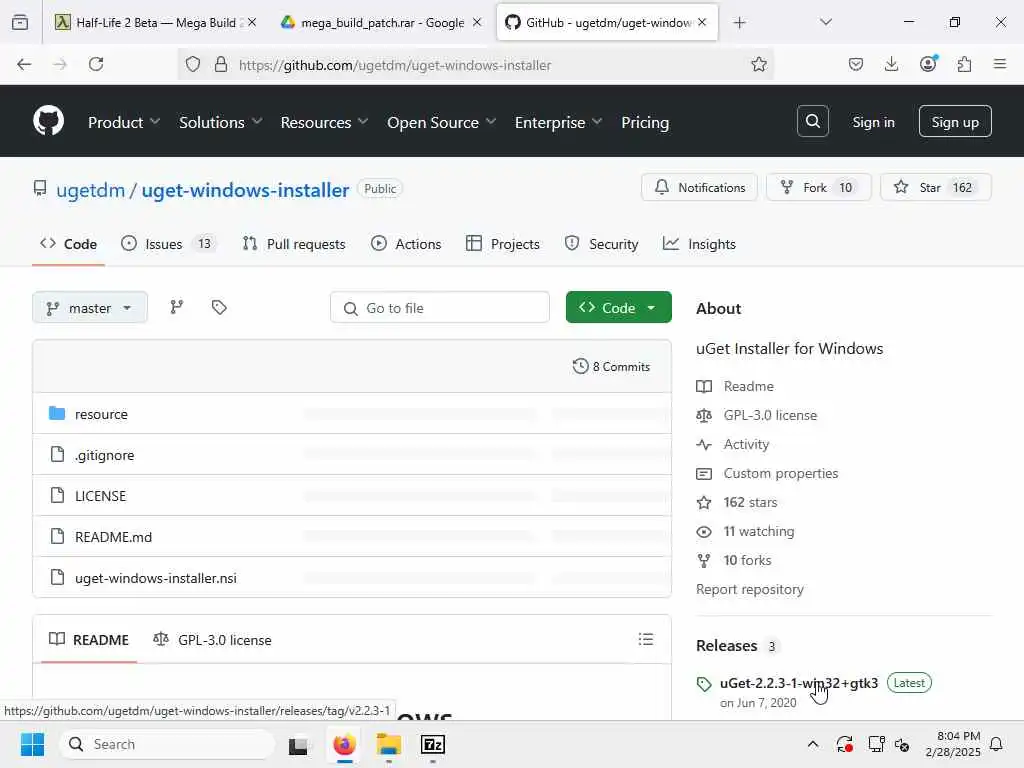Open the Firefox View icon at tab bar start
The image size is (1024, 768).
(x=20, y=23)
